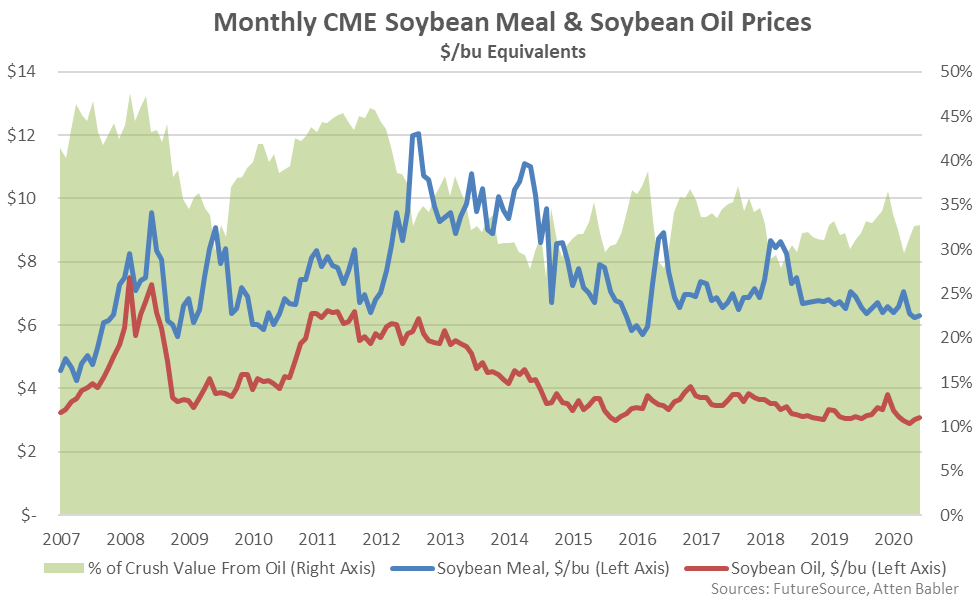Click the 25% right axis label
Viewport: 975px width, 601px height.
(x=956, y=293)
